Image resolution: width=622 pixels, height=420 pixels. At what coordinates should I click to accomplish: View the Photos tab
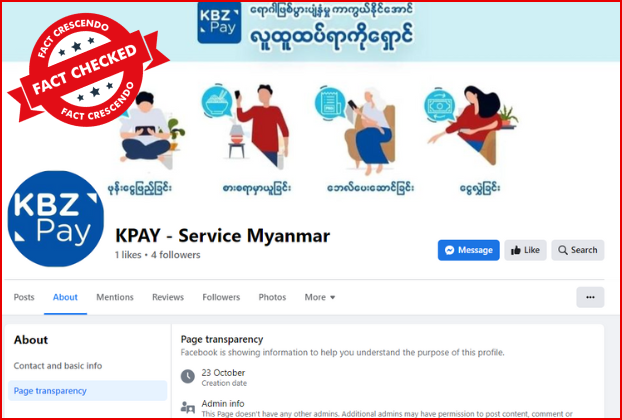click(272, 297)
